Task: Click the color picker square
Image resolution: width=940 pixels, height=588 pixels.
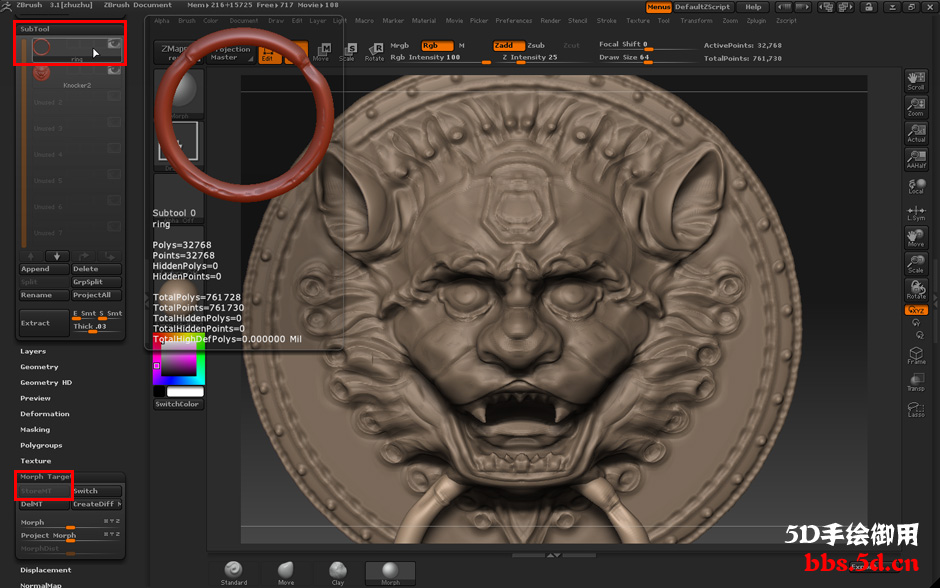Action: (179, 361)
